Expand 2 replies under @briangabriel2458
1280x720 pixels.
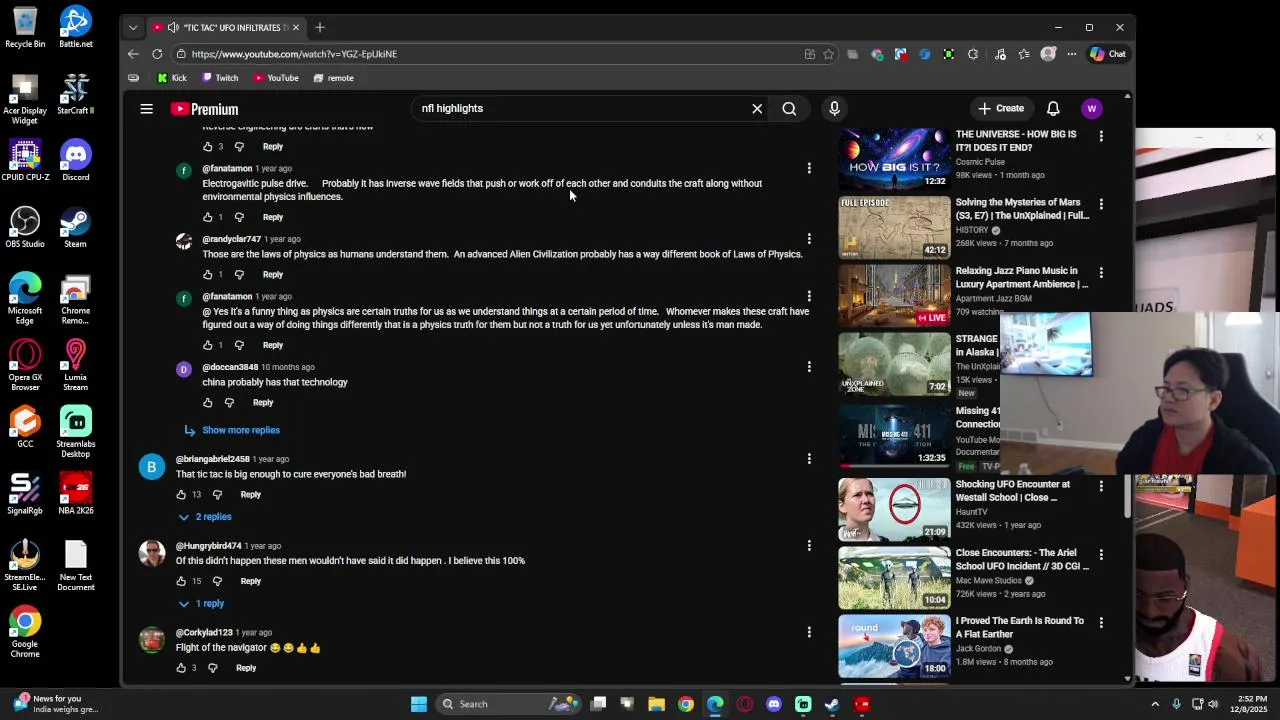pyautogui.click(x=205, y=517)
